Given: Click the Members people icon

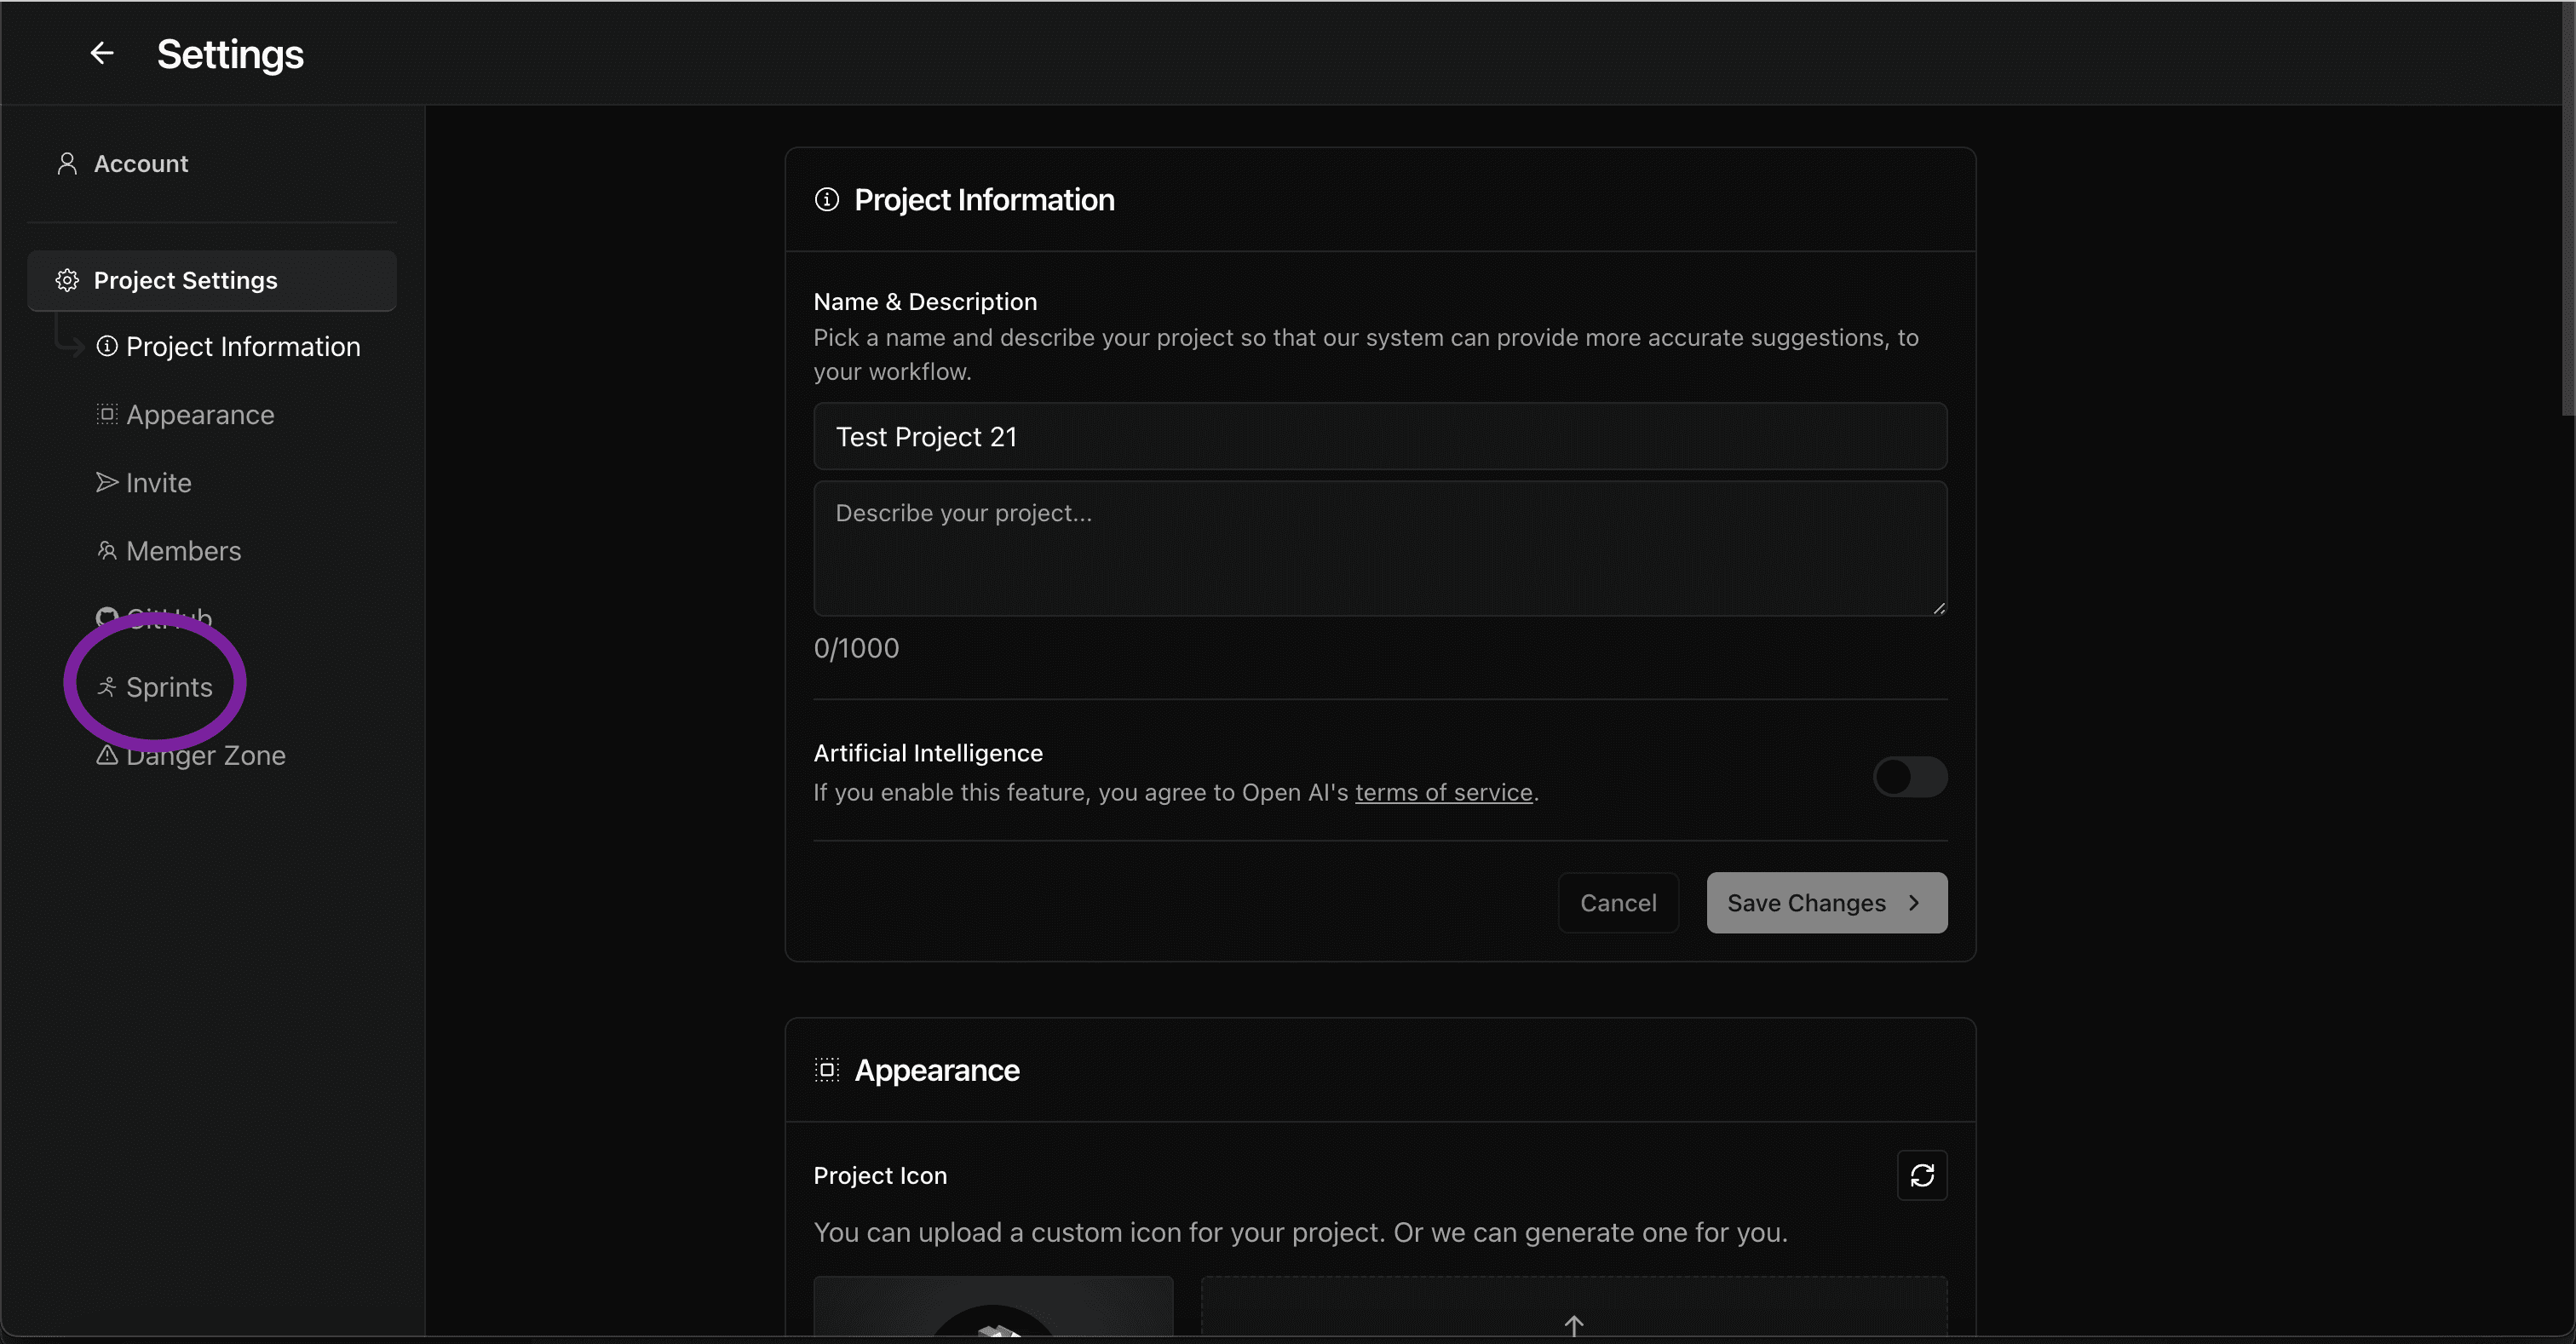Looking at the screenshot, I should tap(106, 551).
